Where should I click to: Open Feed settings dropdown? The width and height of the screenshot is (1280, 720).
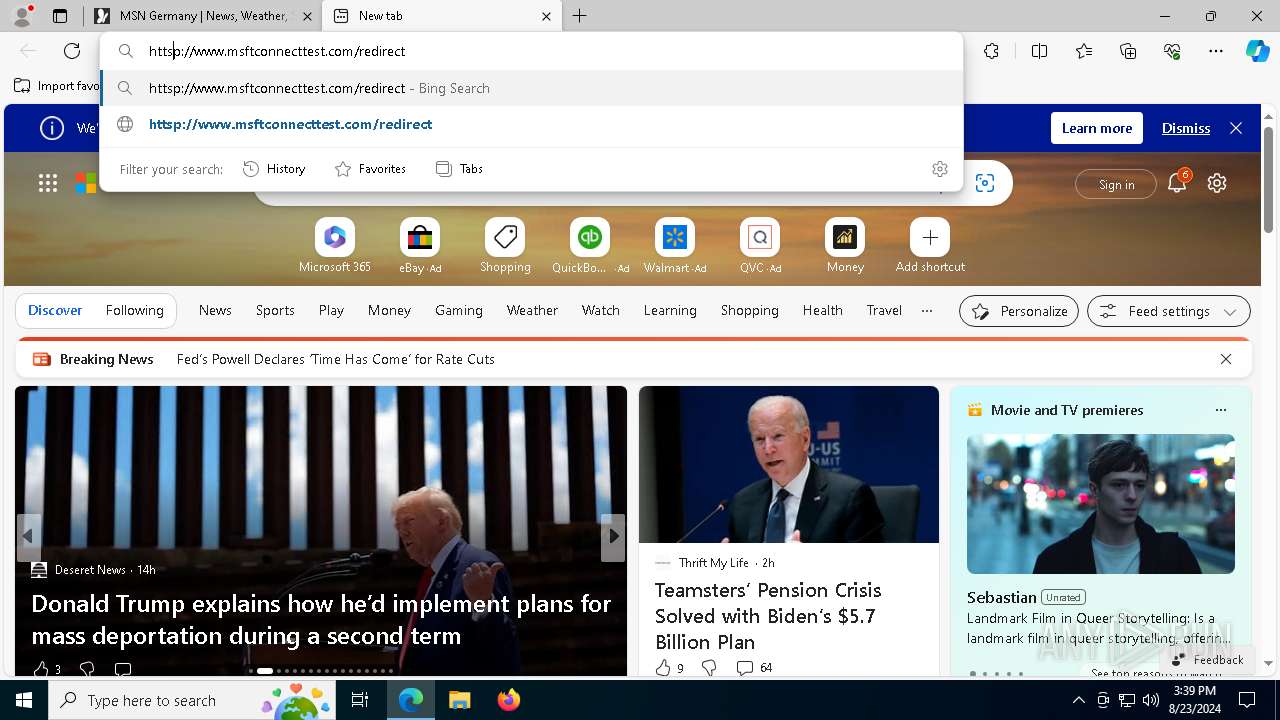[x=1169, y=311]
